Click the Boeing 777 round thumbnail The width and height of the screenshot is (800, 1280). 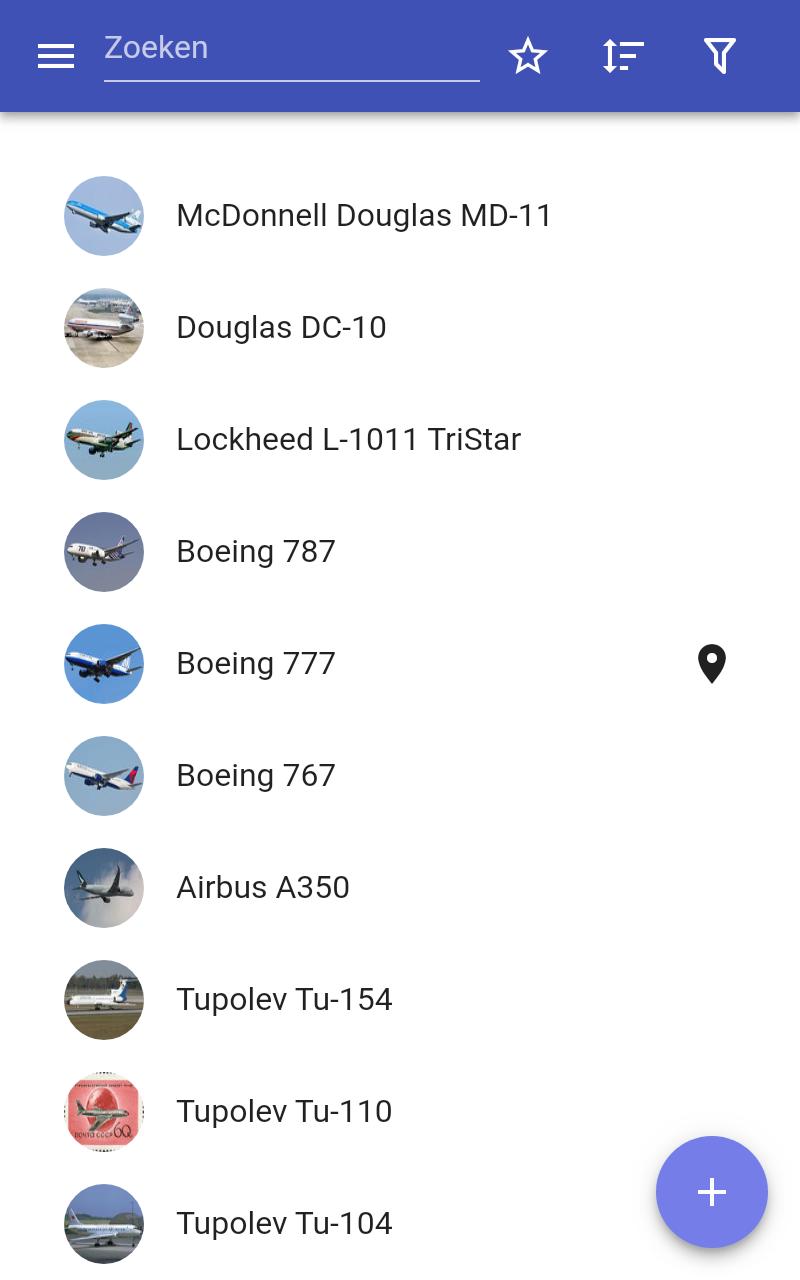click(104, 664)
